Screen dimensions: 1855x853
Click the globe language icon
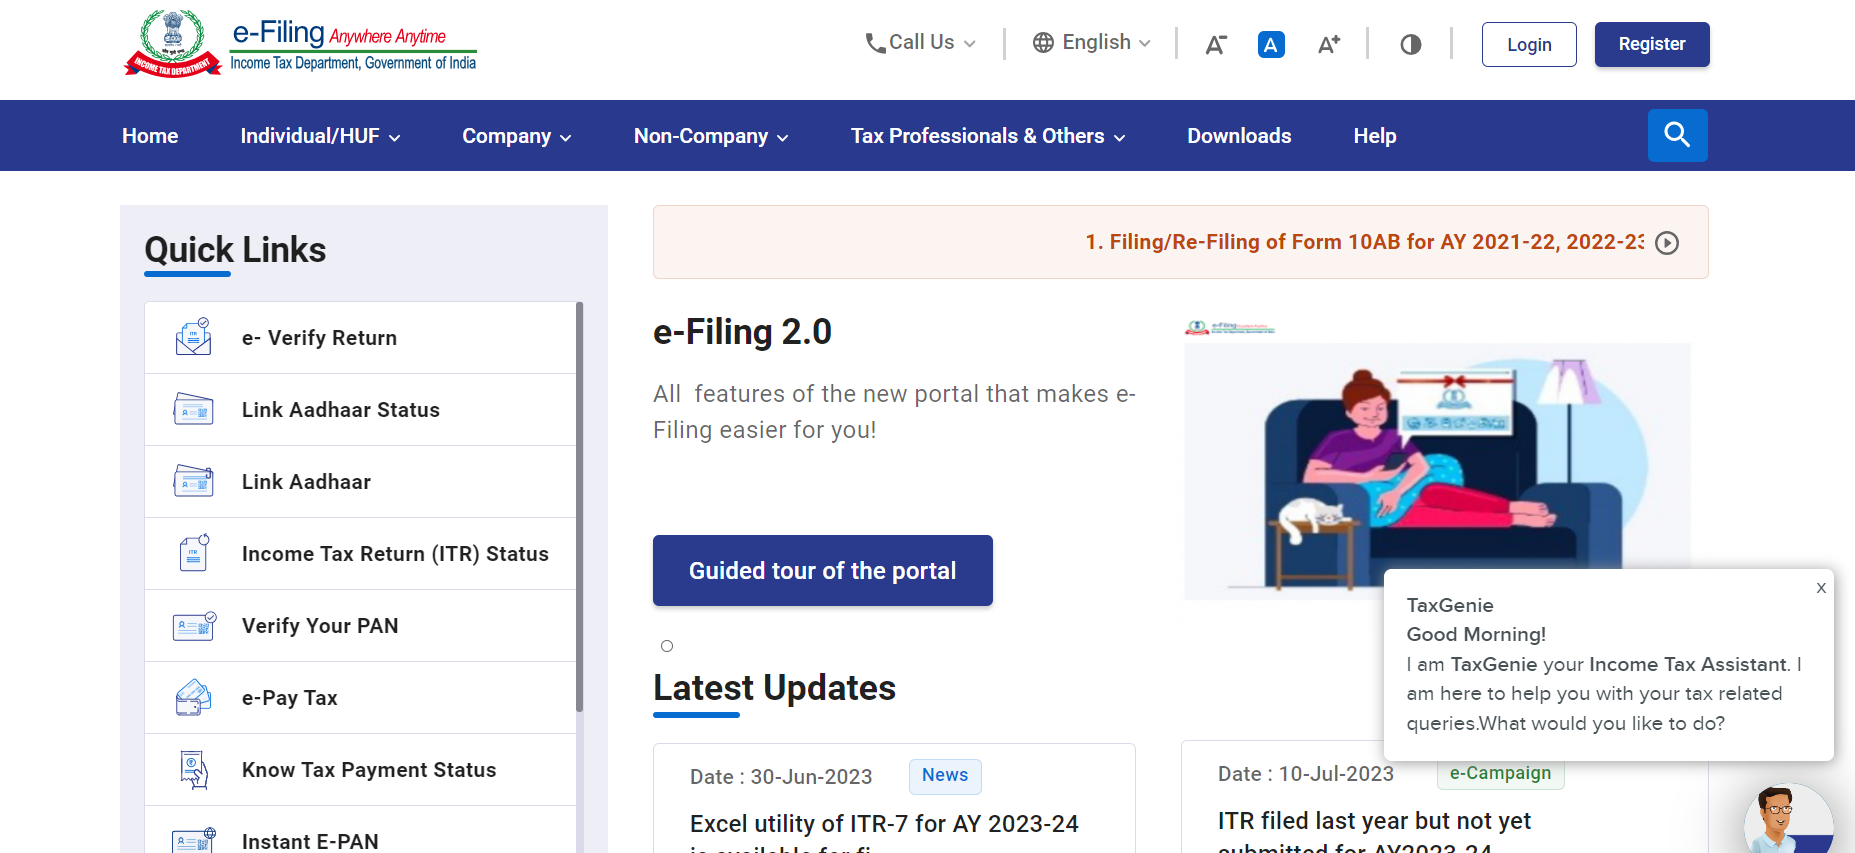click(1043, 43)
